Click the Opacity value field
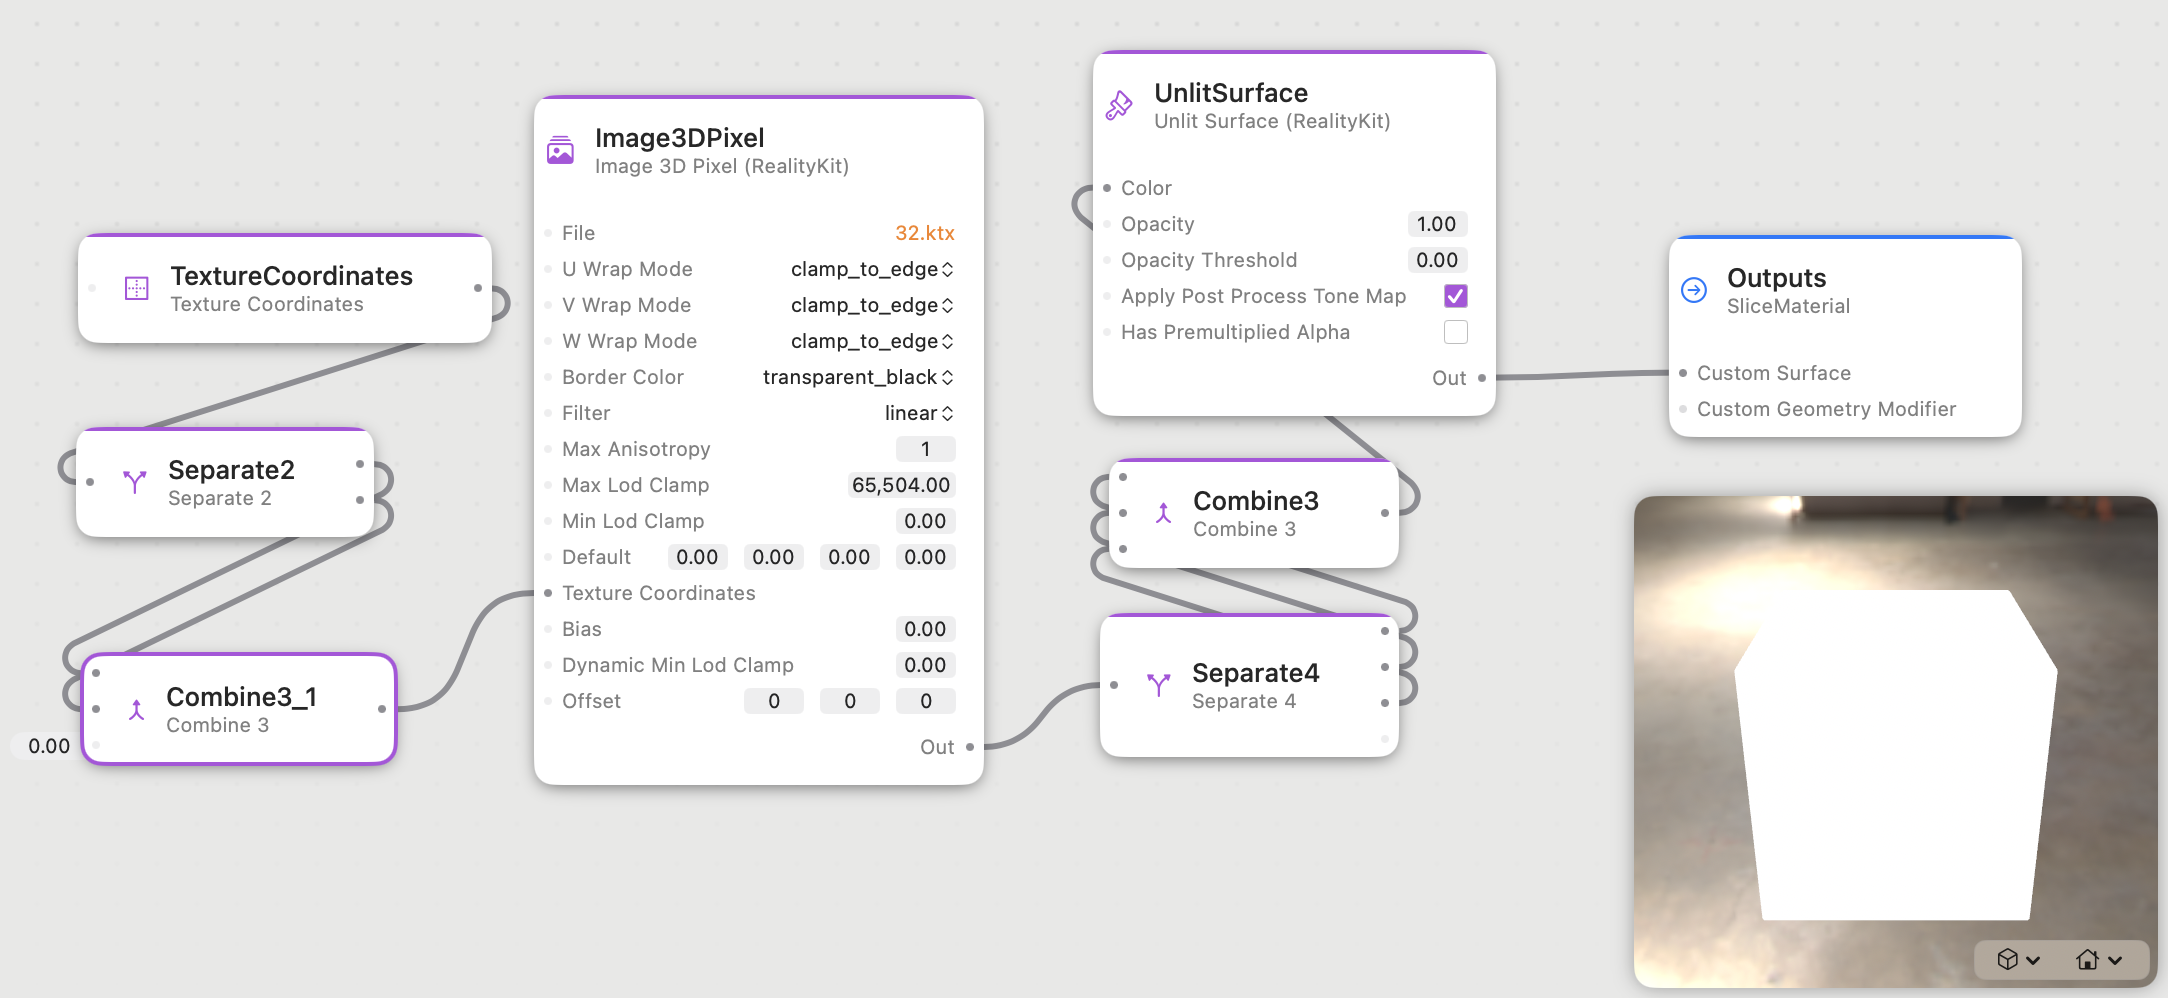The image size is (2168, 998). [1437, 224]
